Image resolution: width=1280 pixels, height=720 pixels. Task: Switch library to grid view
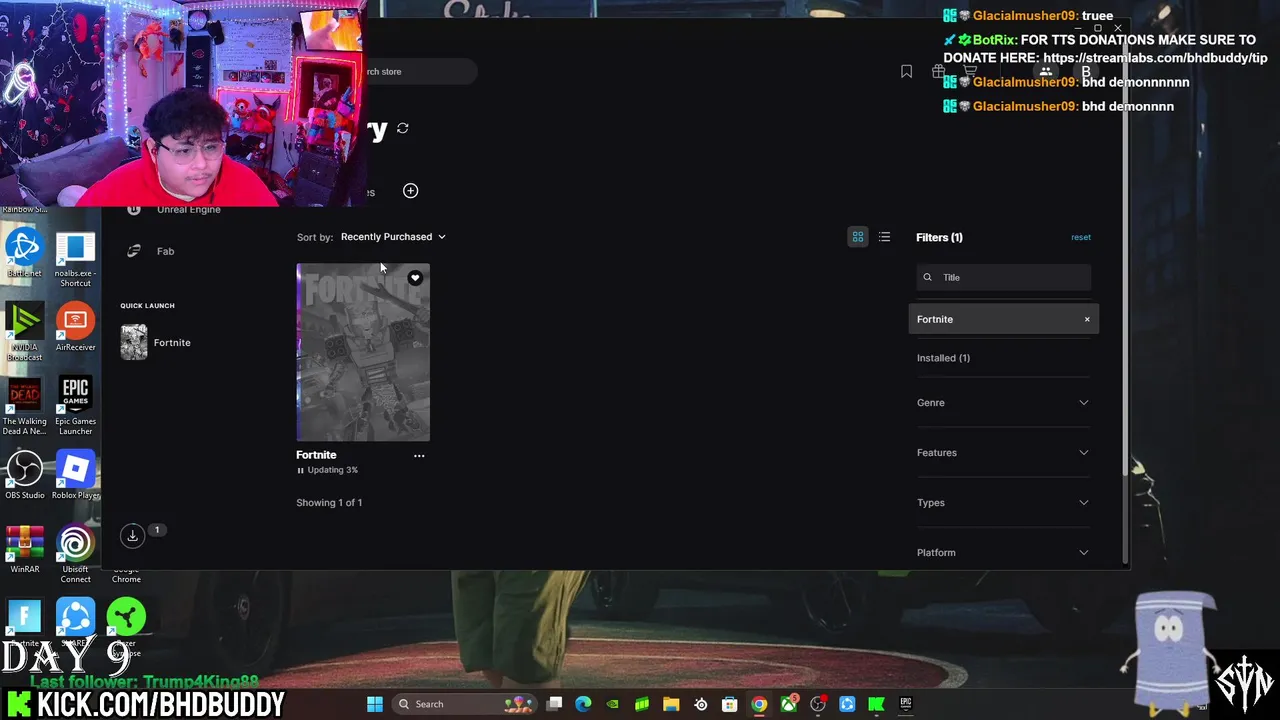857,237
